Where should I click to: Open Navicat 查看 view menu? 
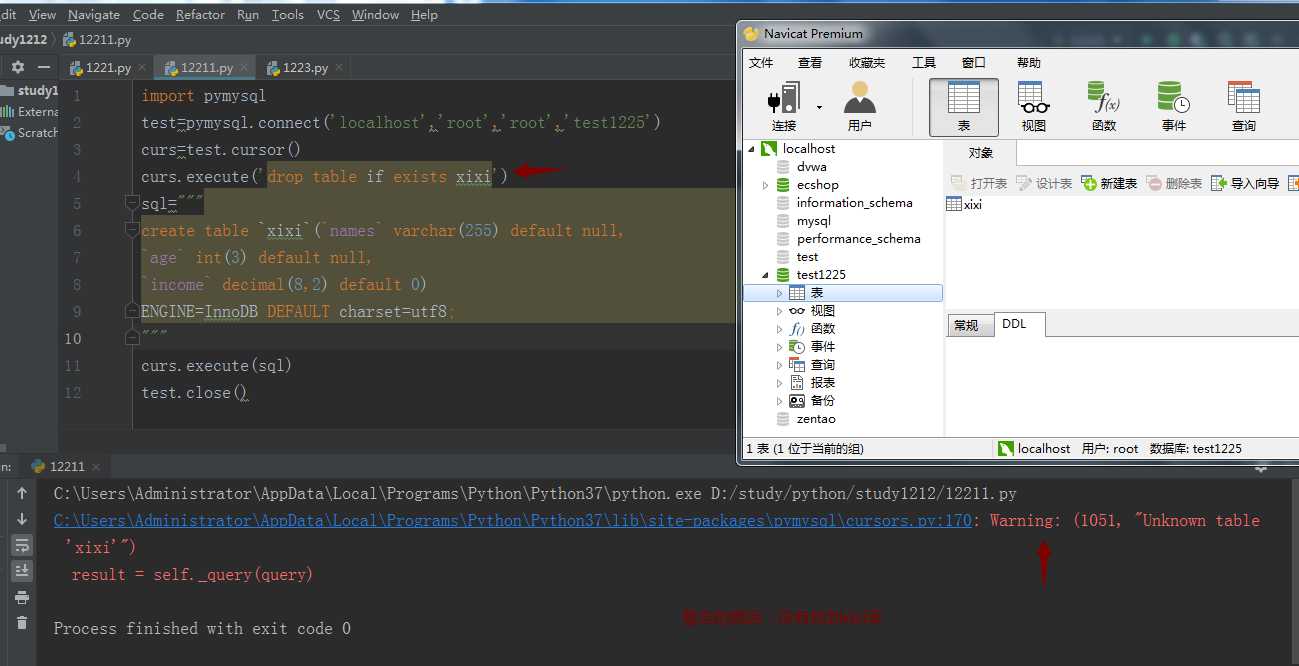pyautogui.click(x=810, y=62)
